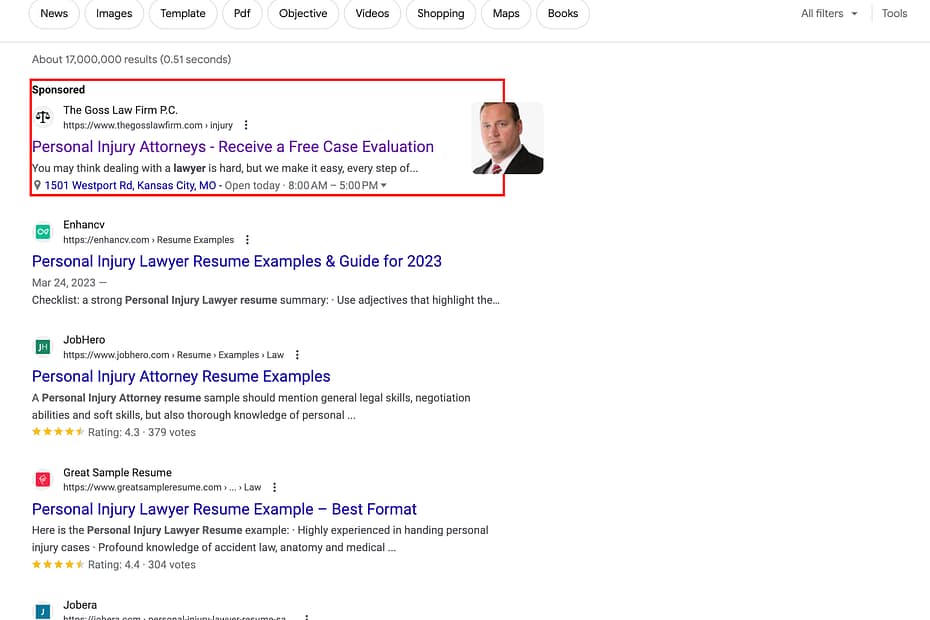Click the About 17,000,000 results text
Image resolution: width=930 pixels, height=620 pixels.
[x=132, y=59]
